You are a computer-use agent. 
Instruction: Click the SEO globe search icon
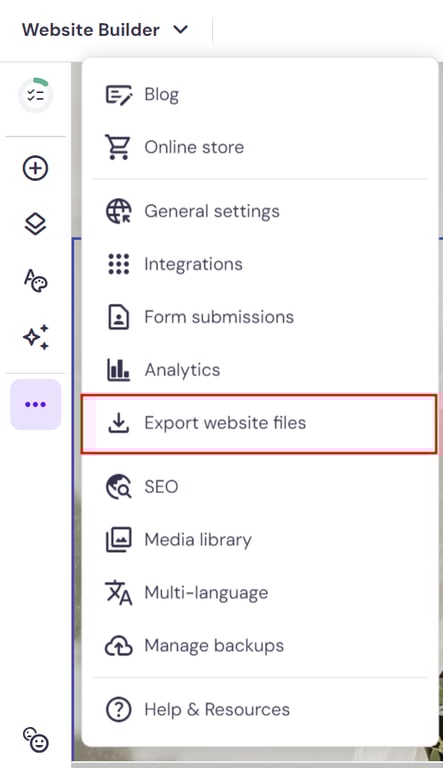click(119, 487)
